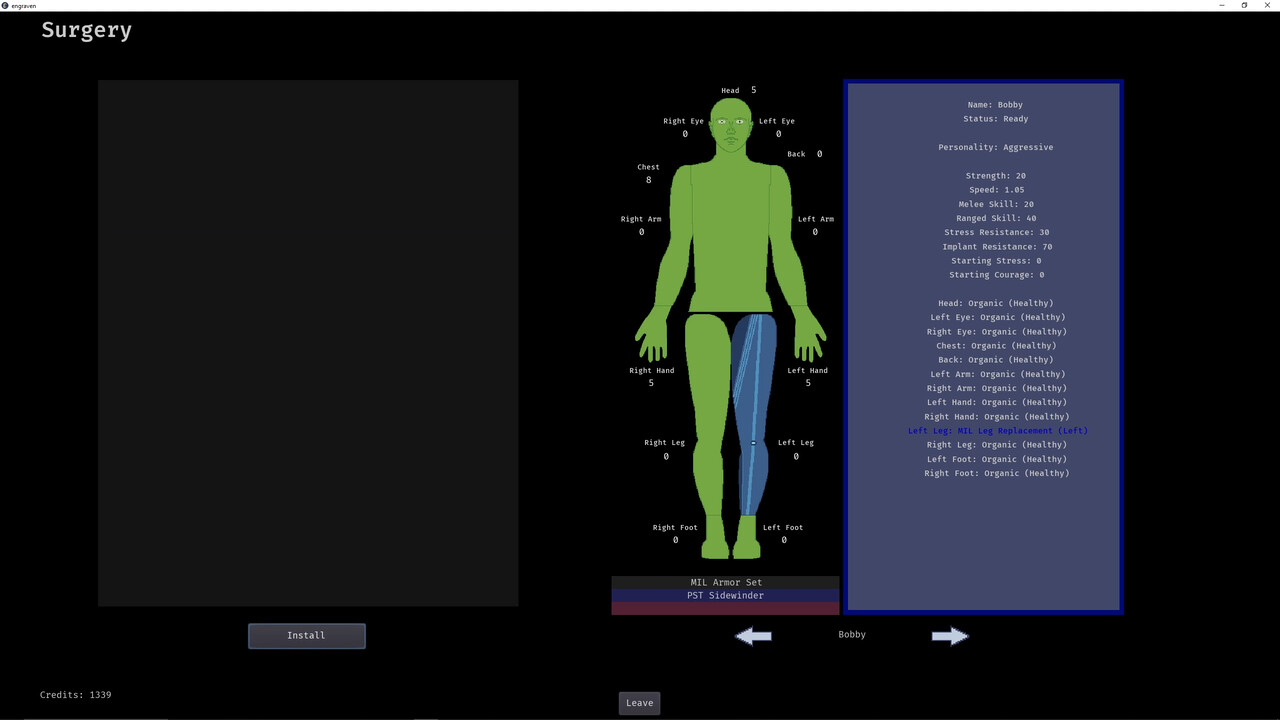
Task: Advance to the next character with the right arrow
Action: pyautogui.click(x=949, y=635)
